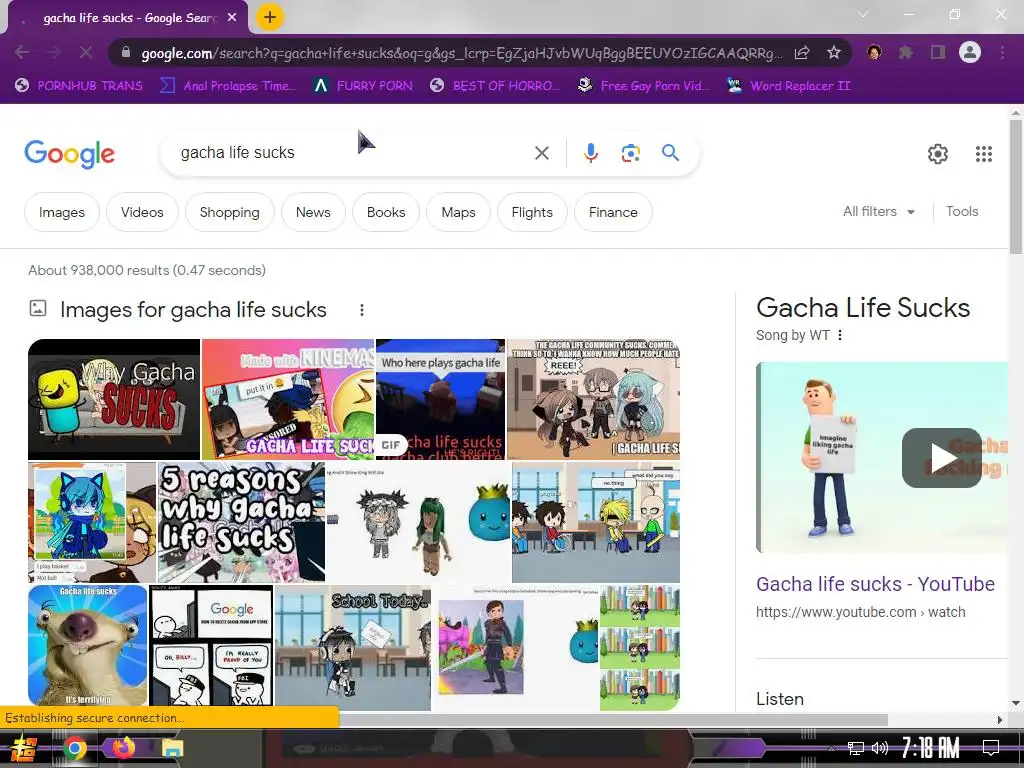1024x768 pixels.
Task: Open the Finance filter
Action: click(x=613, y=212)
